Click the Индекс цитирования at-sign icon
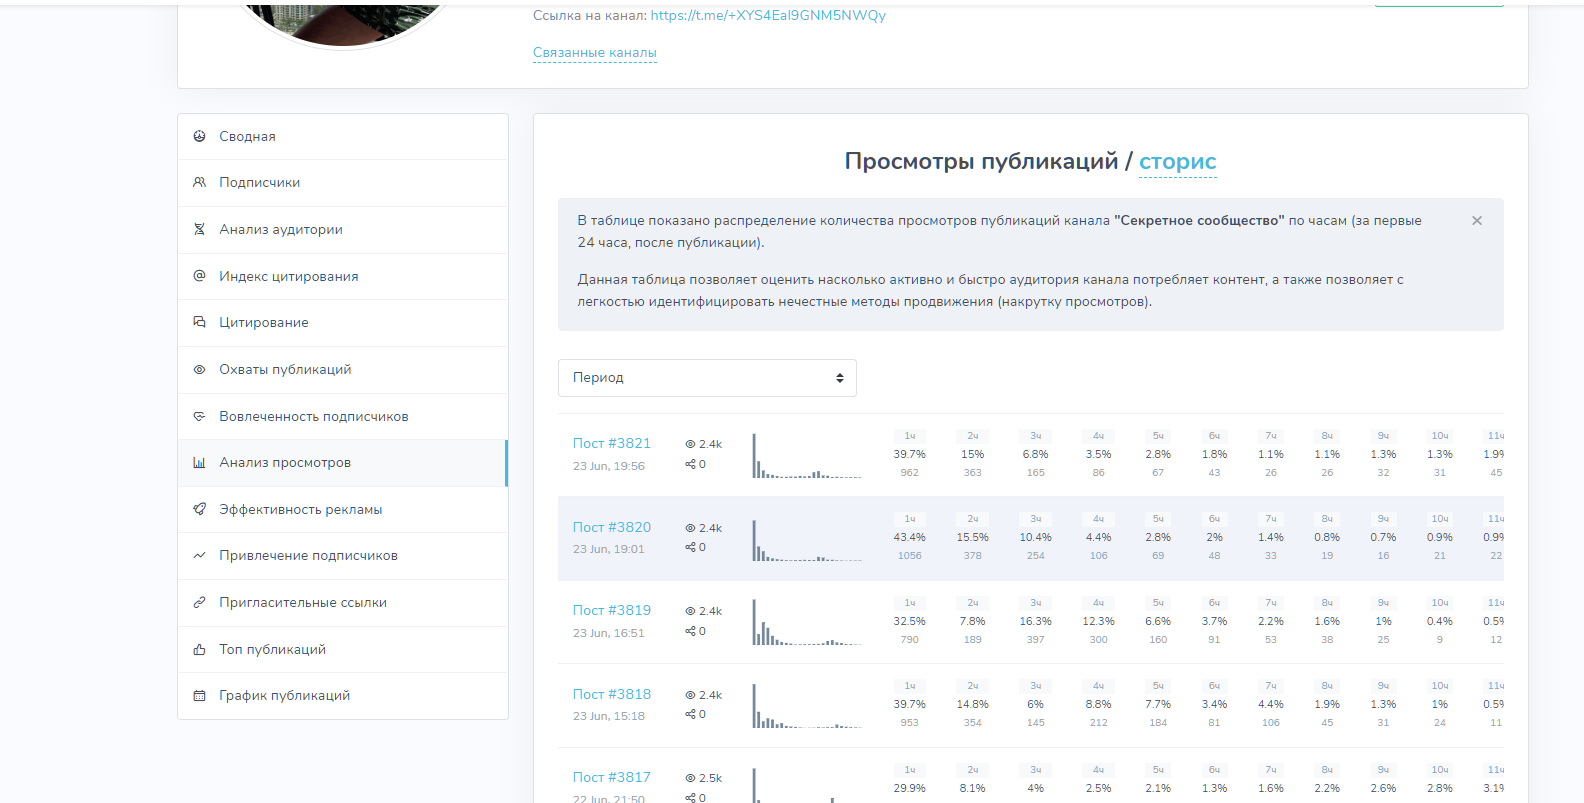Image resolution: width=1584 pixels, height=803 pixels. [199, 275]
